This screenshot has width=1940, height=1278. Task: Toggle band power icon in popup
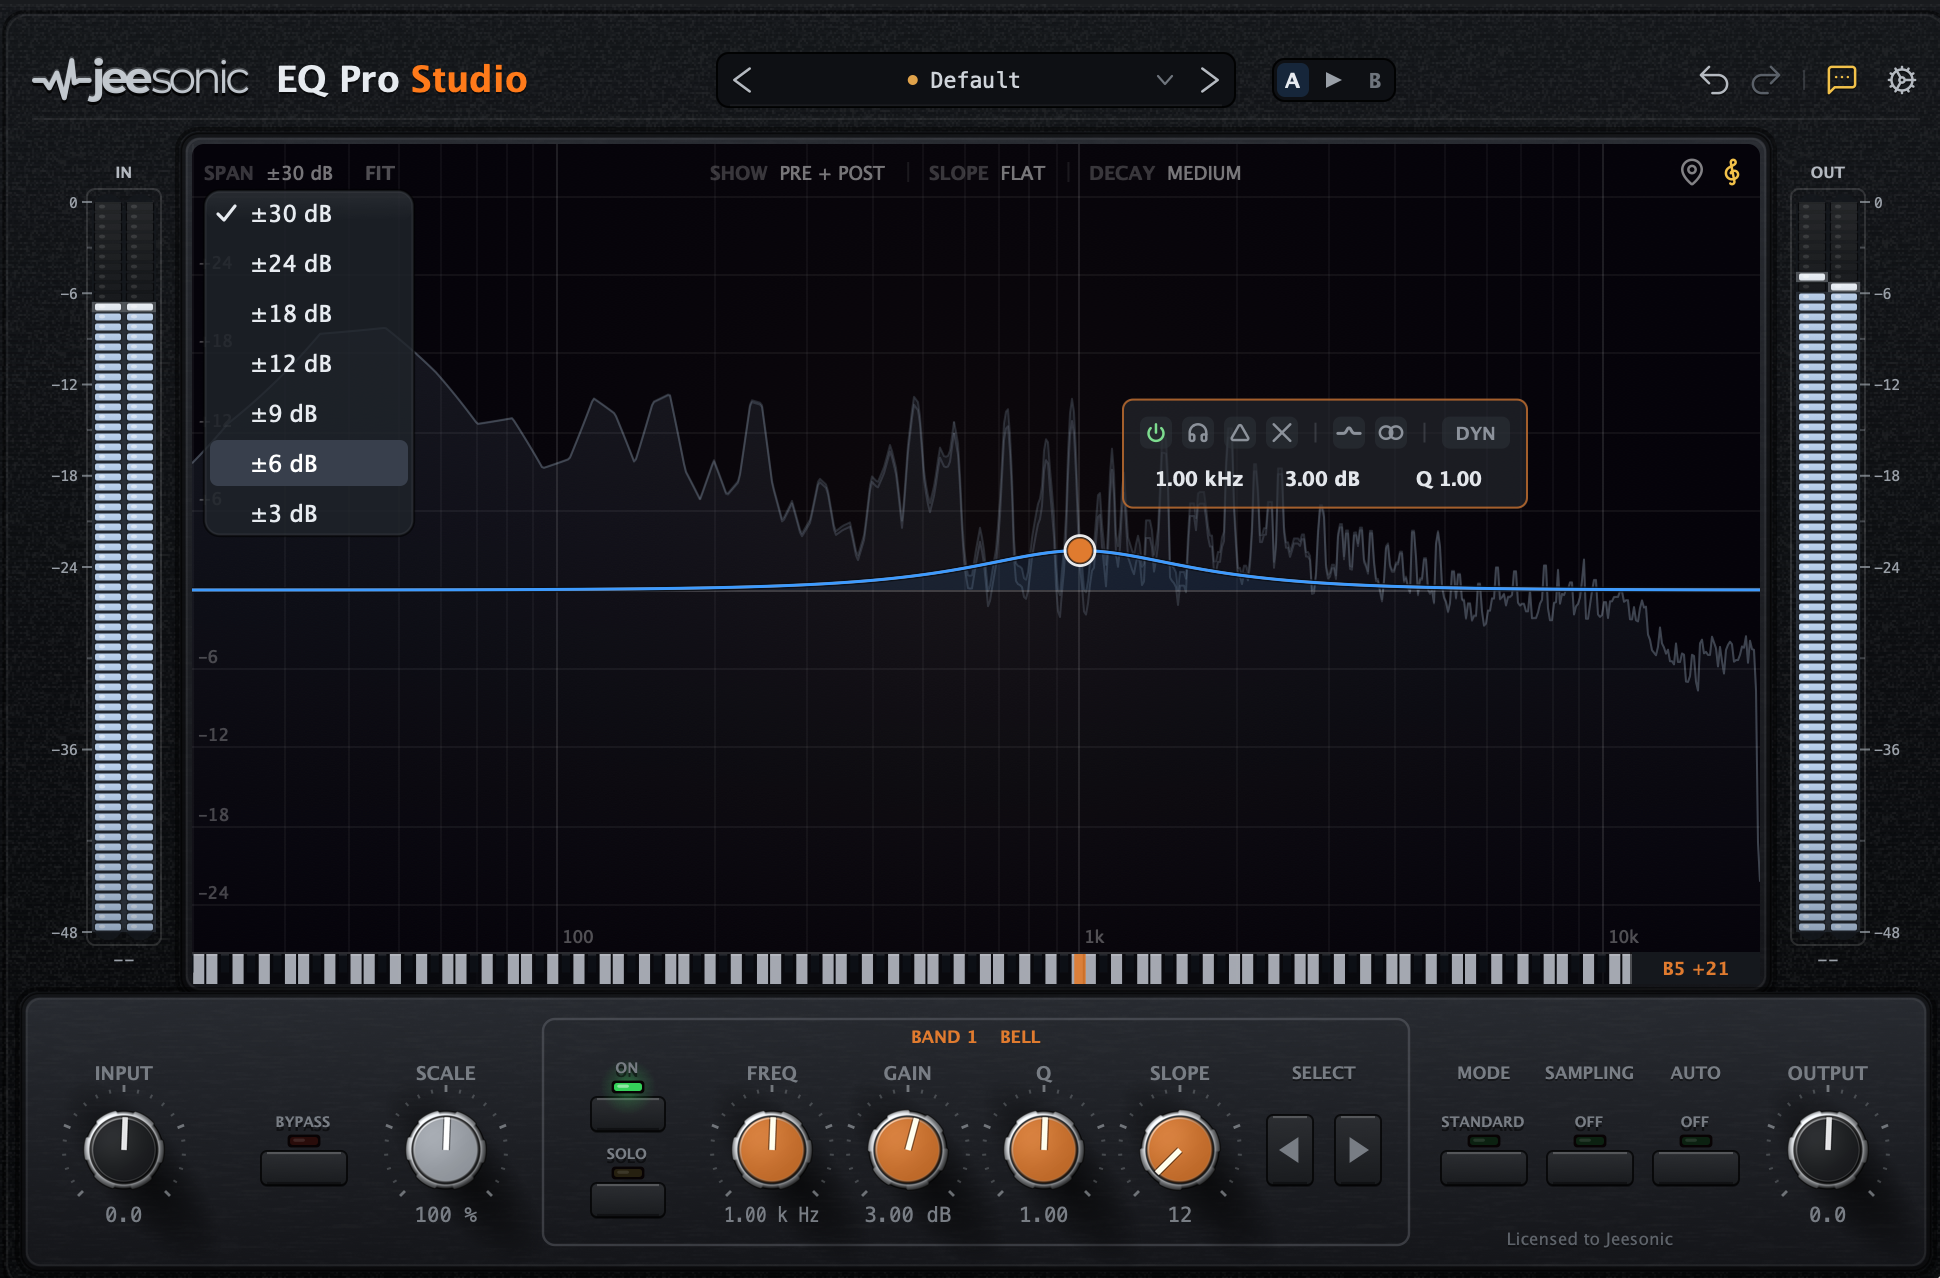pyautogui.click(x=1156, y=433)
